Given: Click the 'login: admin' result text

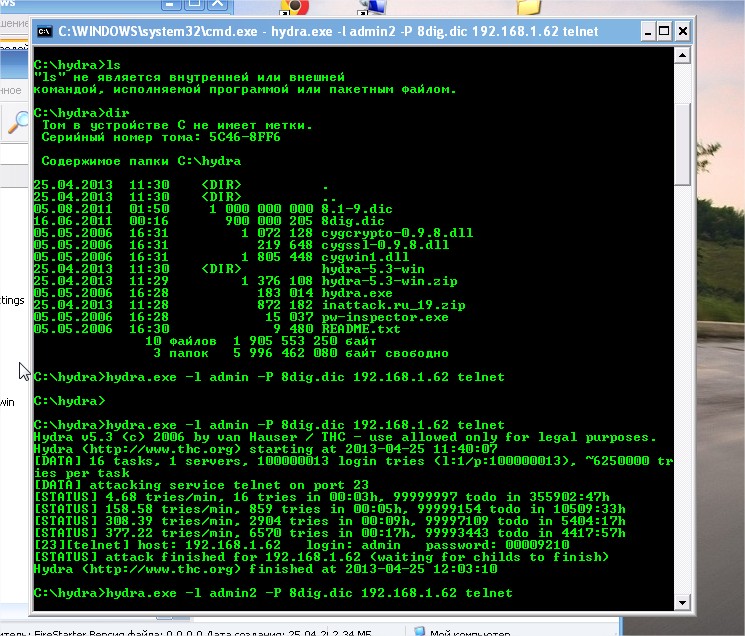Looking at the screenshot, I should point(353,545).
